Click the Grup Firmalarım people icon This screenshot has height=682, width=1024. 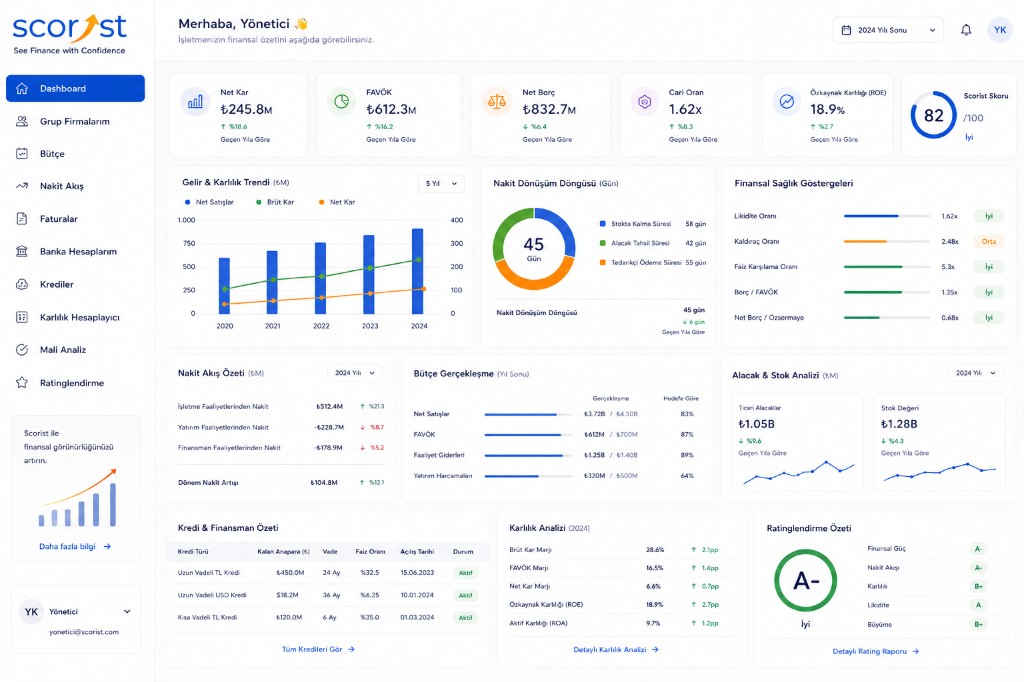point(22,121)
